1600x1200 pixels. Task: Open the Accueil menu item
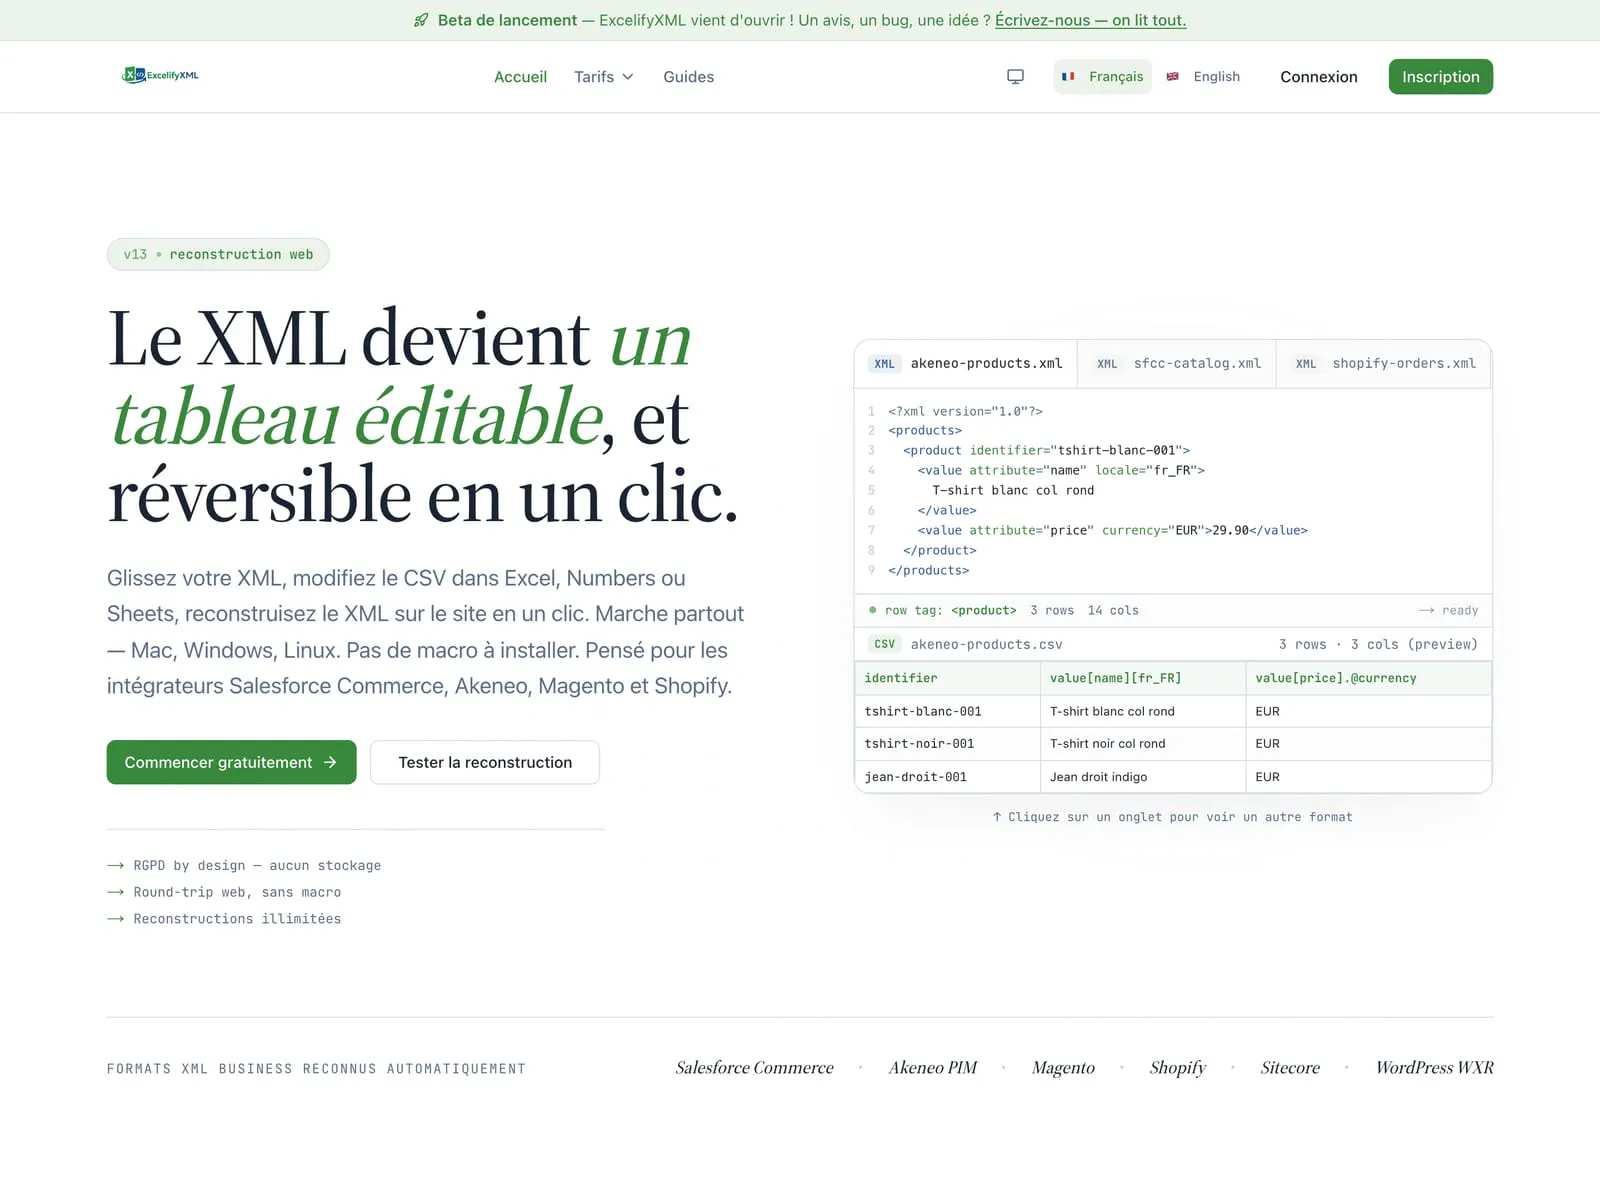point(520,77)
